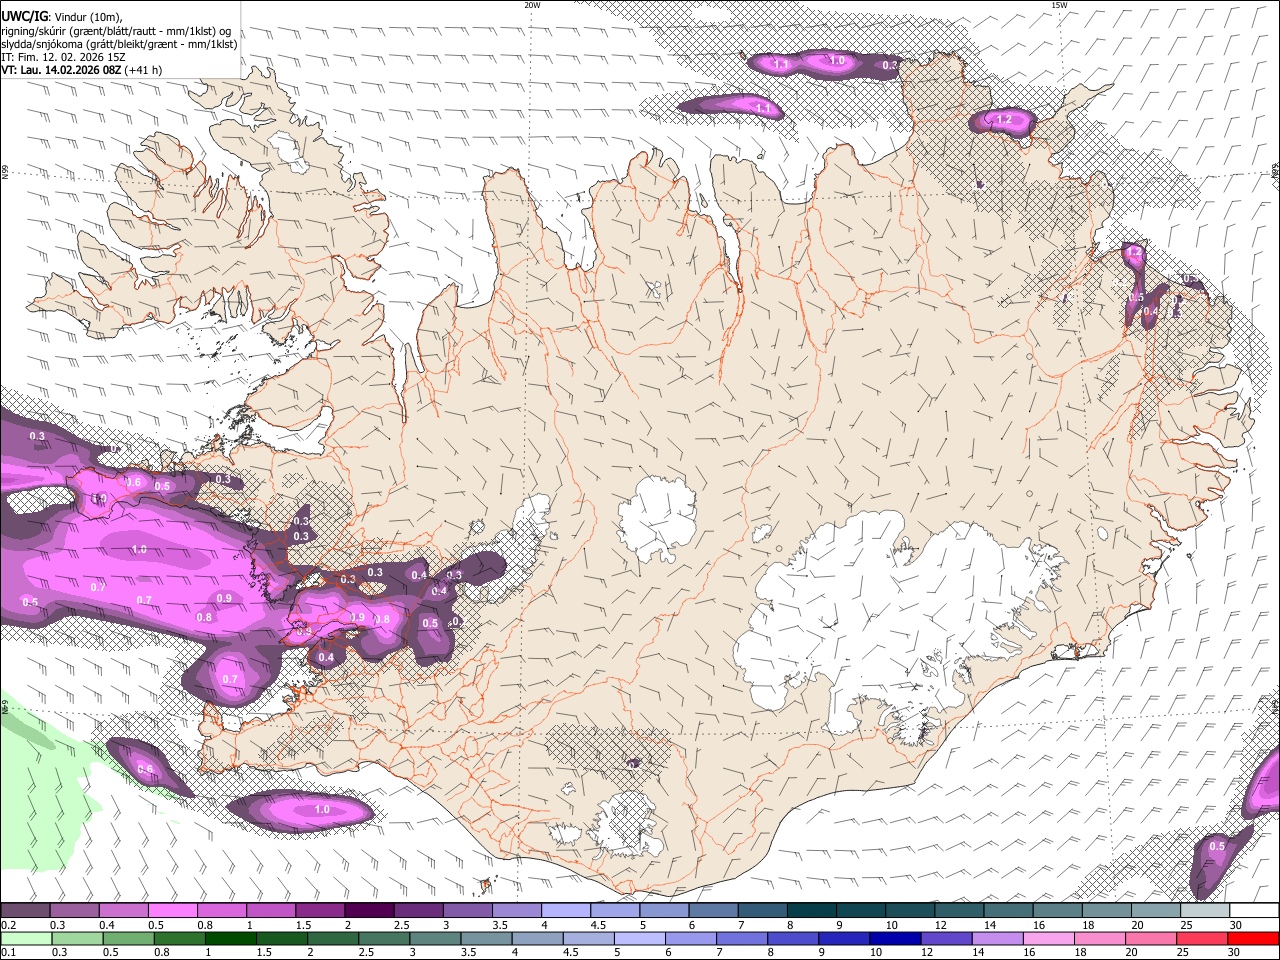Click the "1.0" value in the northern offshore band
This screenshot has width=1280, height=960.
point(838,61)
